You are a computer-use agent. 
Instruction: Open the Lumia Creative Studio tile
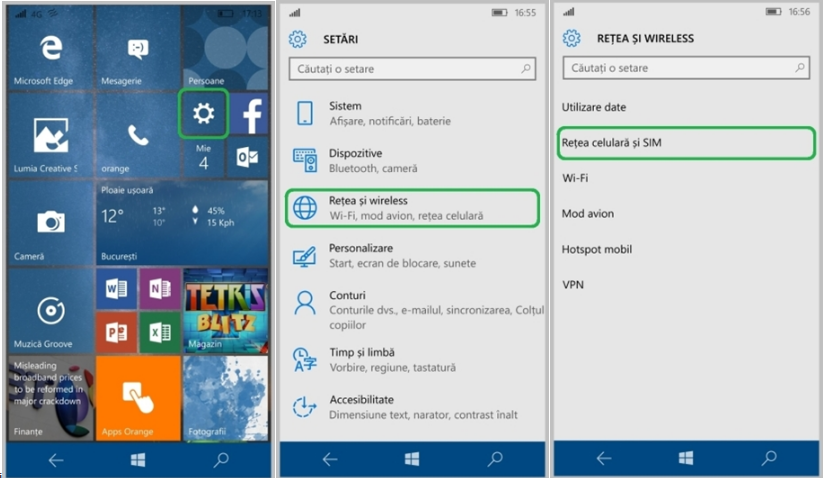click(50, 136)
